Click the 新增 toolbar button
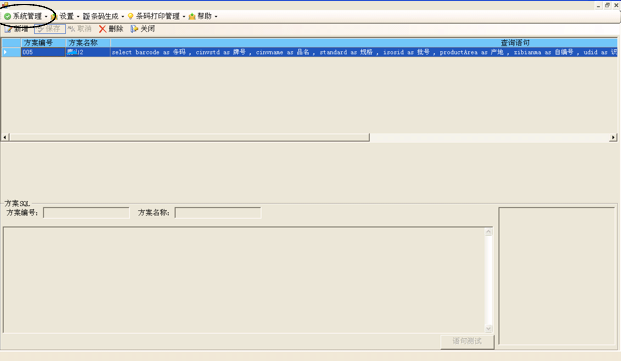The width and height of the screenshot is (621, 362). 17,29
